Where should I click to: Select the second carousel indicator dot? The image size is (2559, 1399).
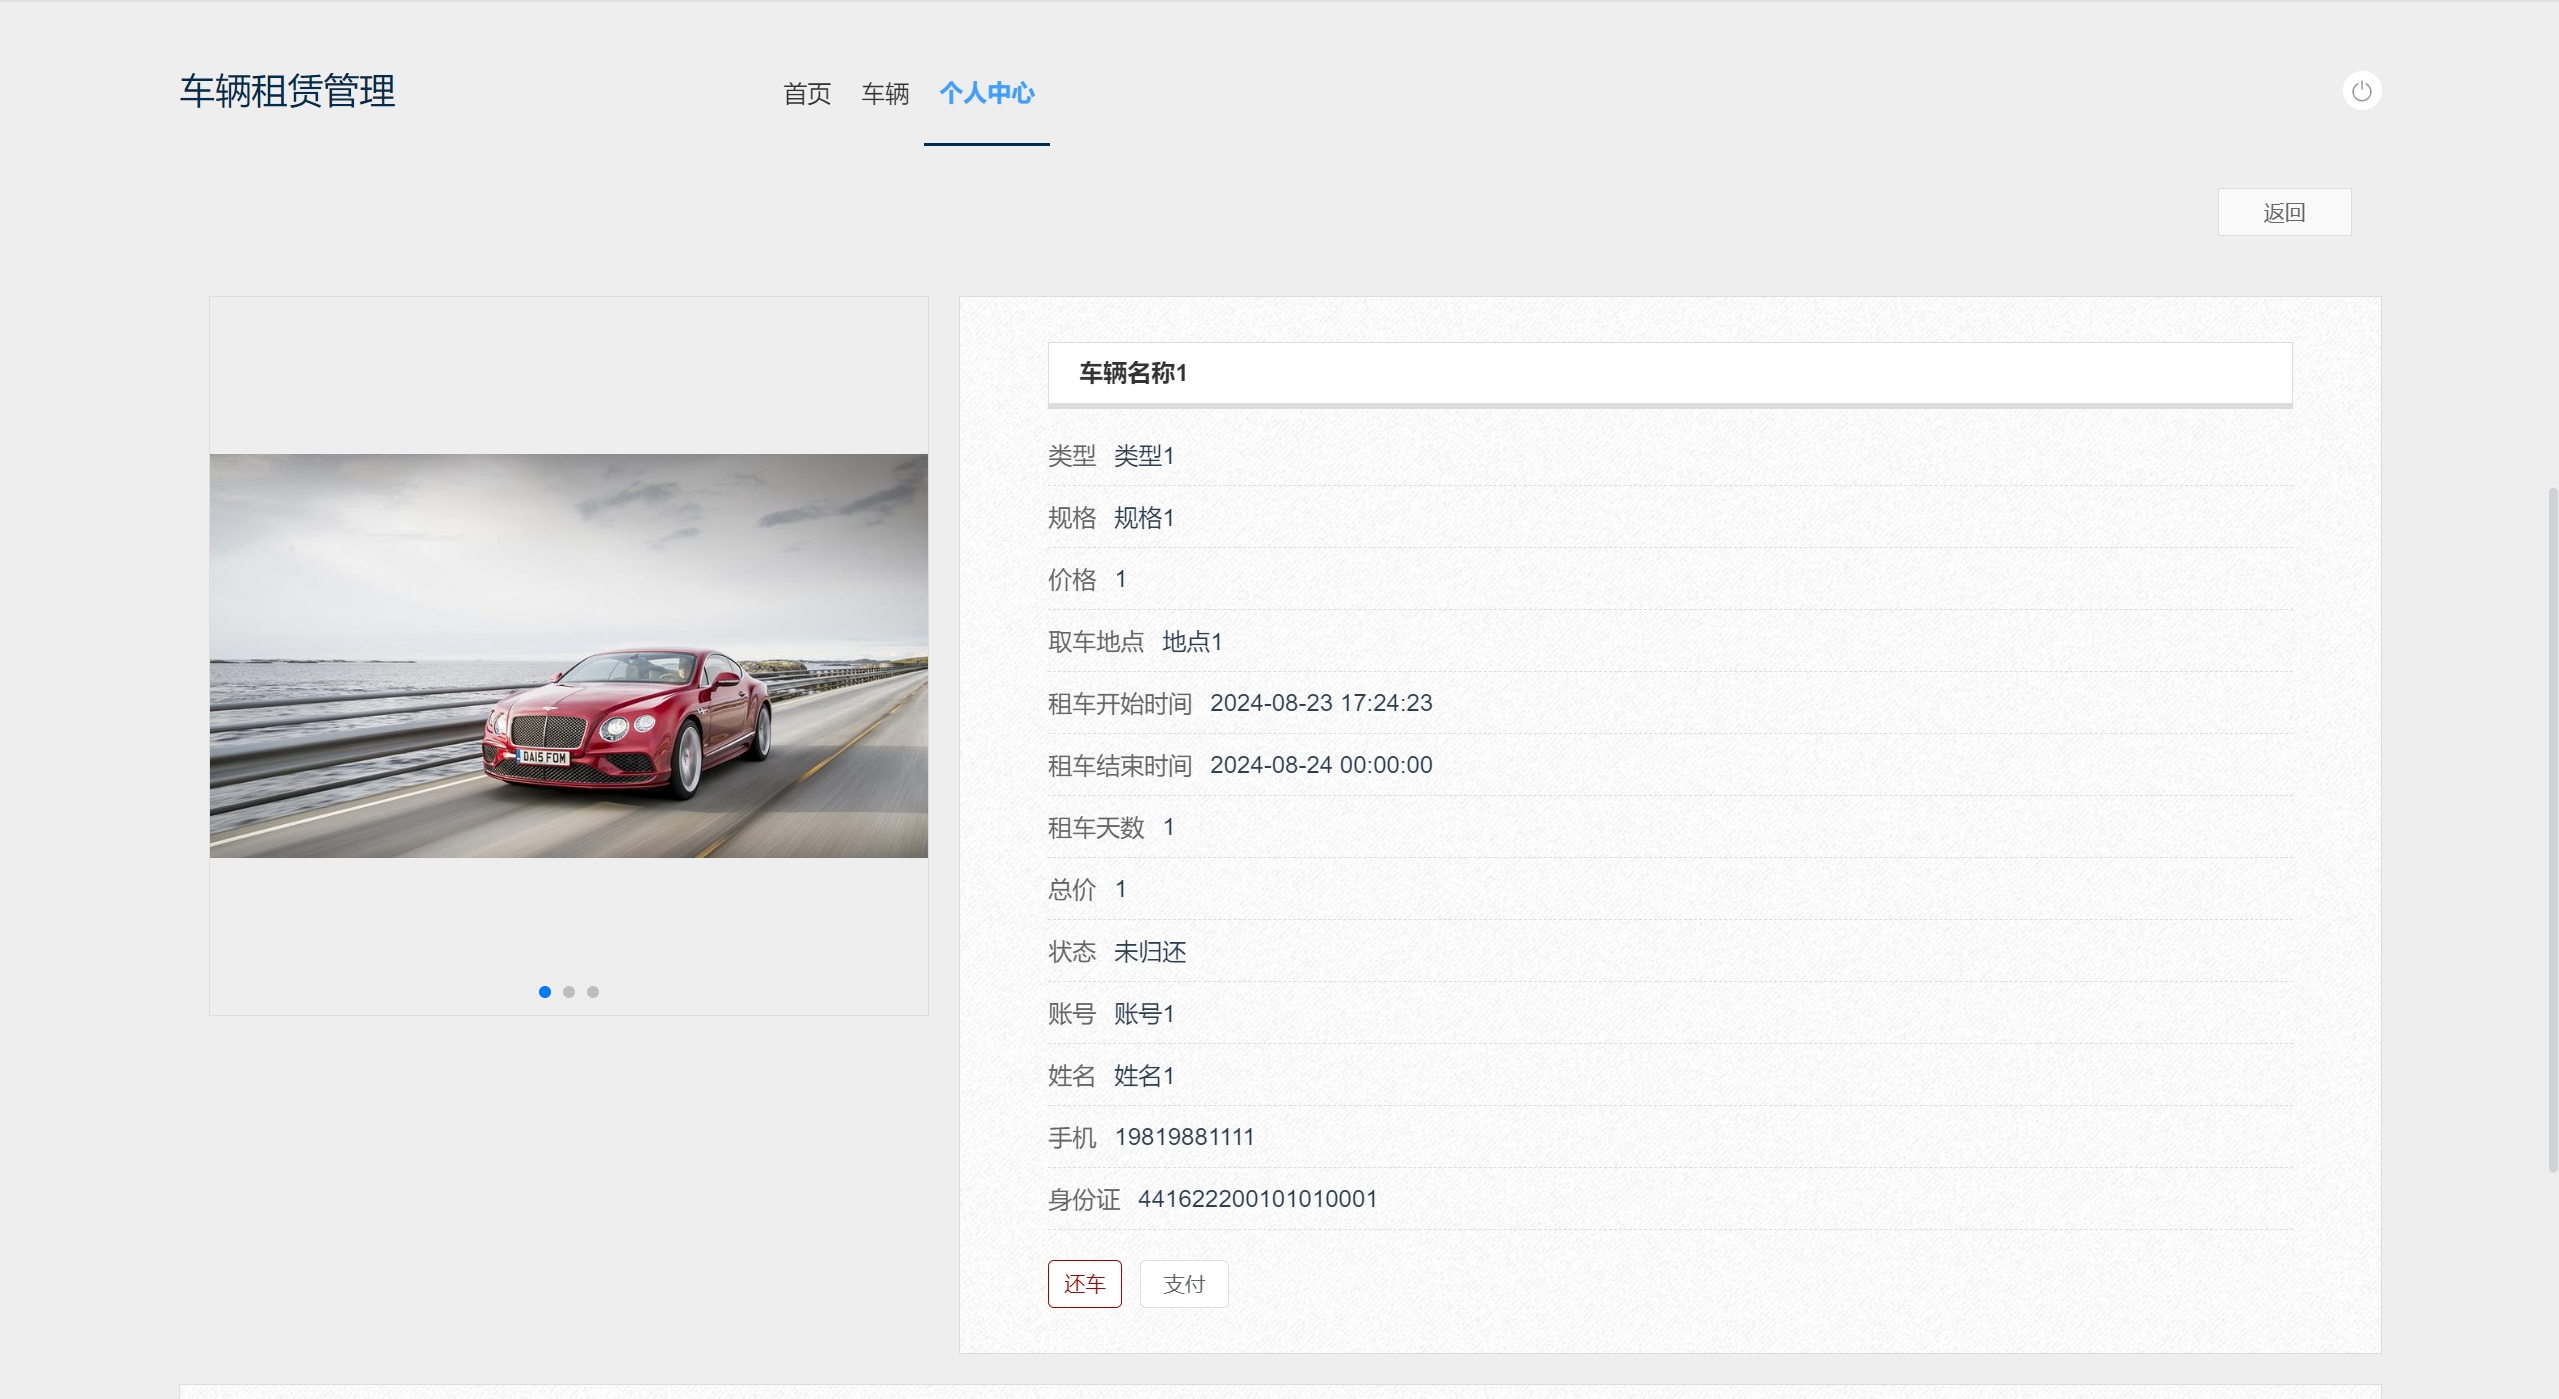[569, 992]
